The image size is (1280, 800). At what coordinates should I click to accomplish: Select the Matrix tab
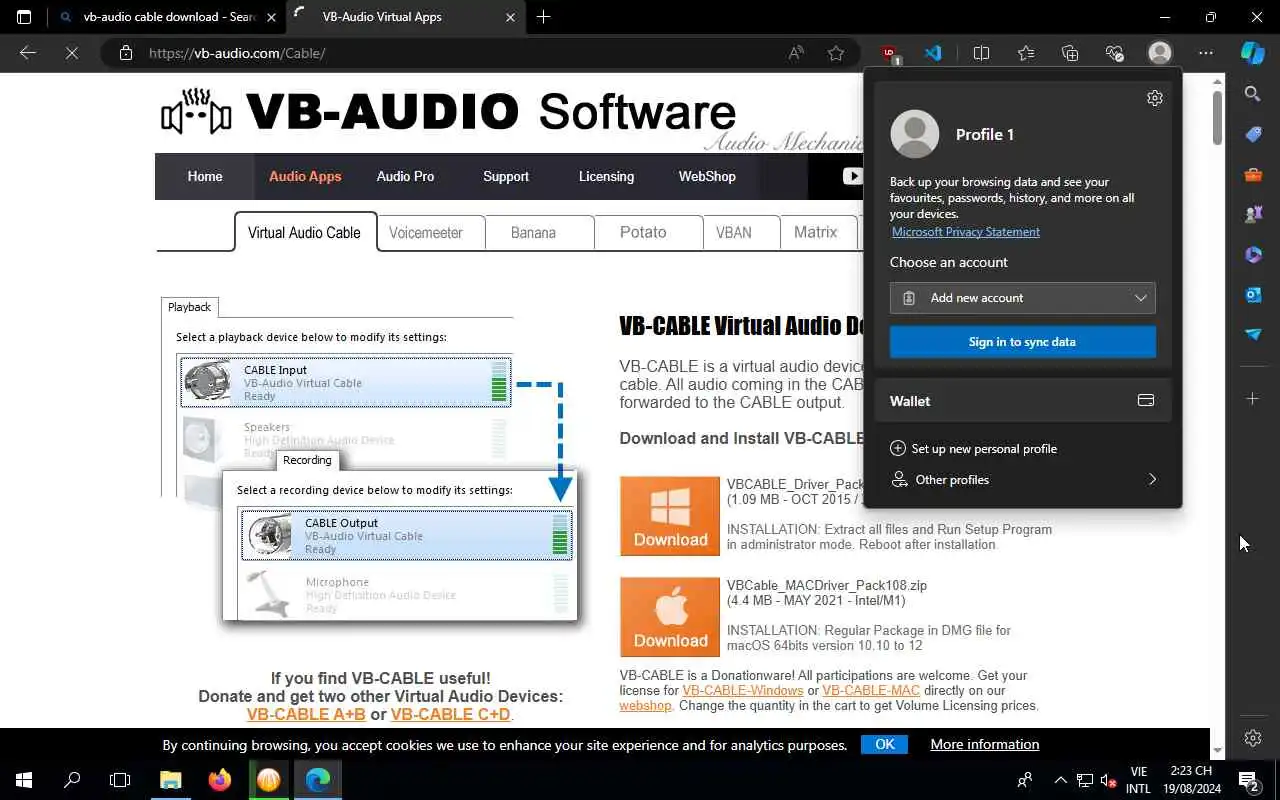818,233
